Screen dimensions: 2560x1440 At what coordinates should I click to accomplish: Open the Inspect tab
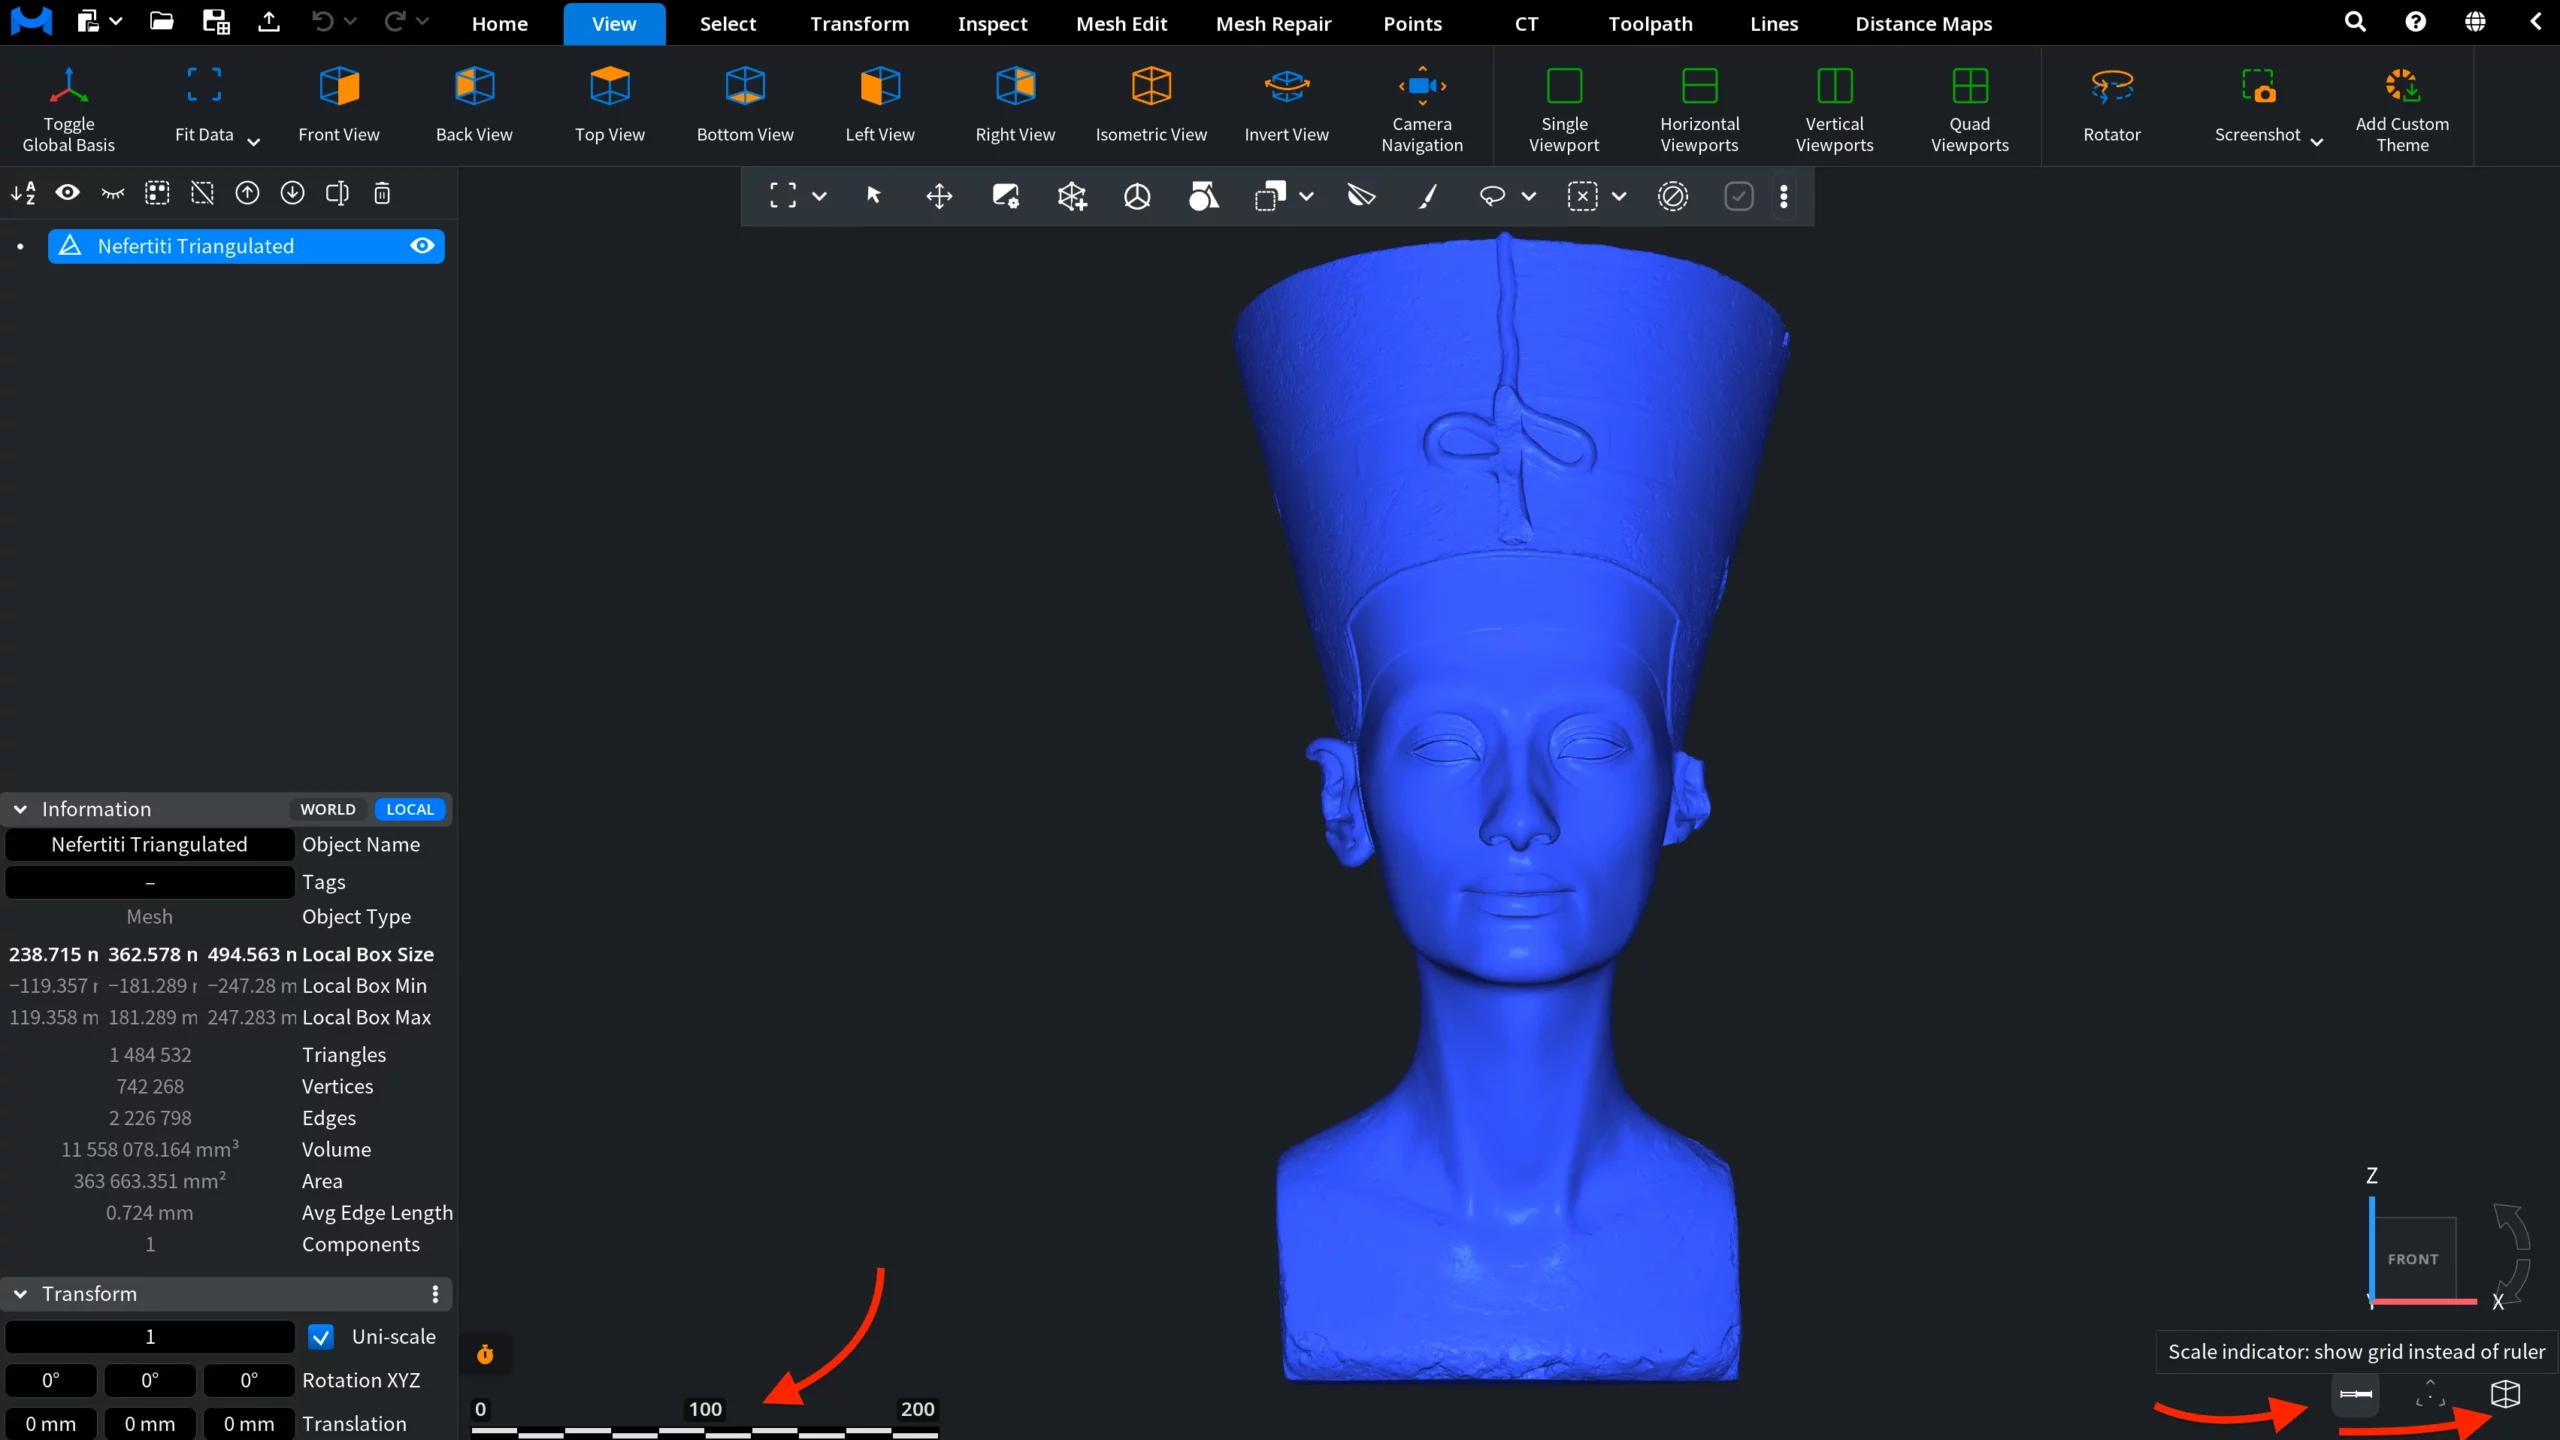tap(992, 24)
